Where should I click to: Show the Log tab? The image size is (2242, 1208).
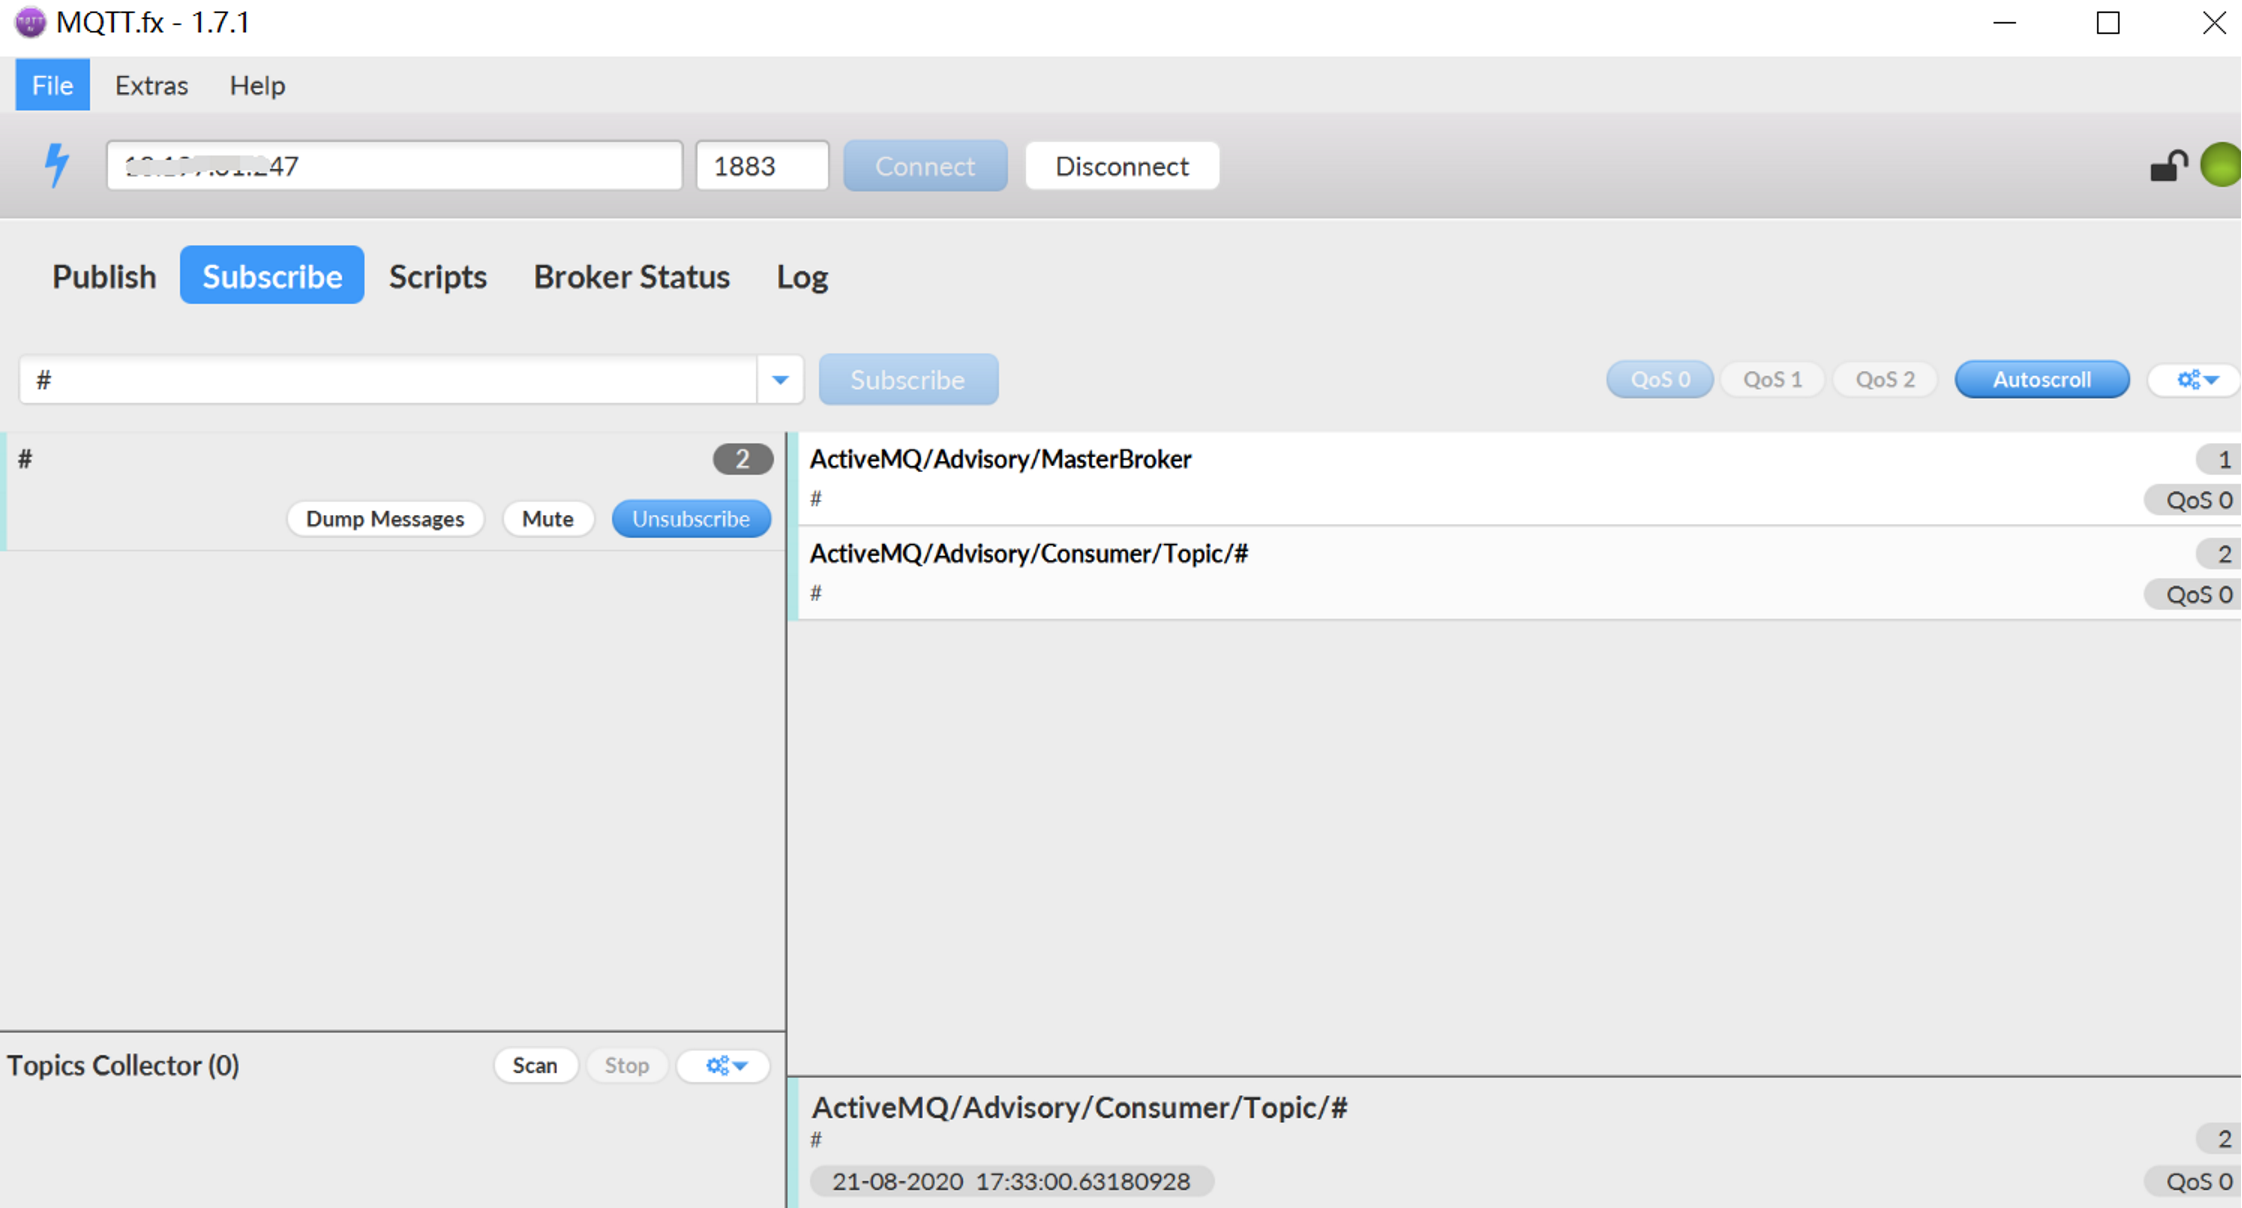coord(802,276)
